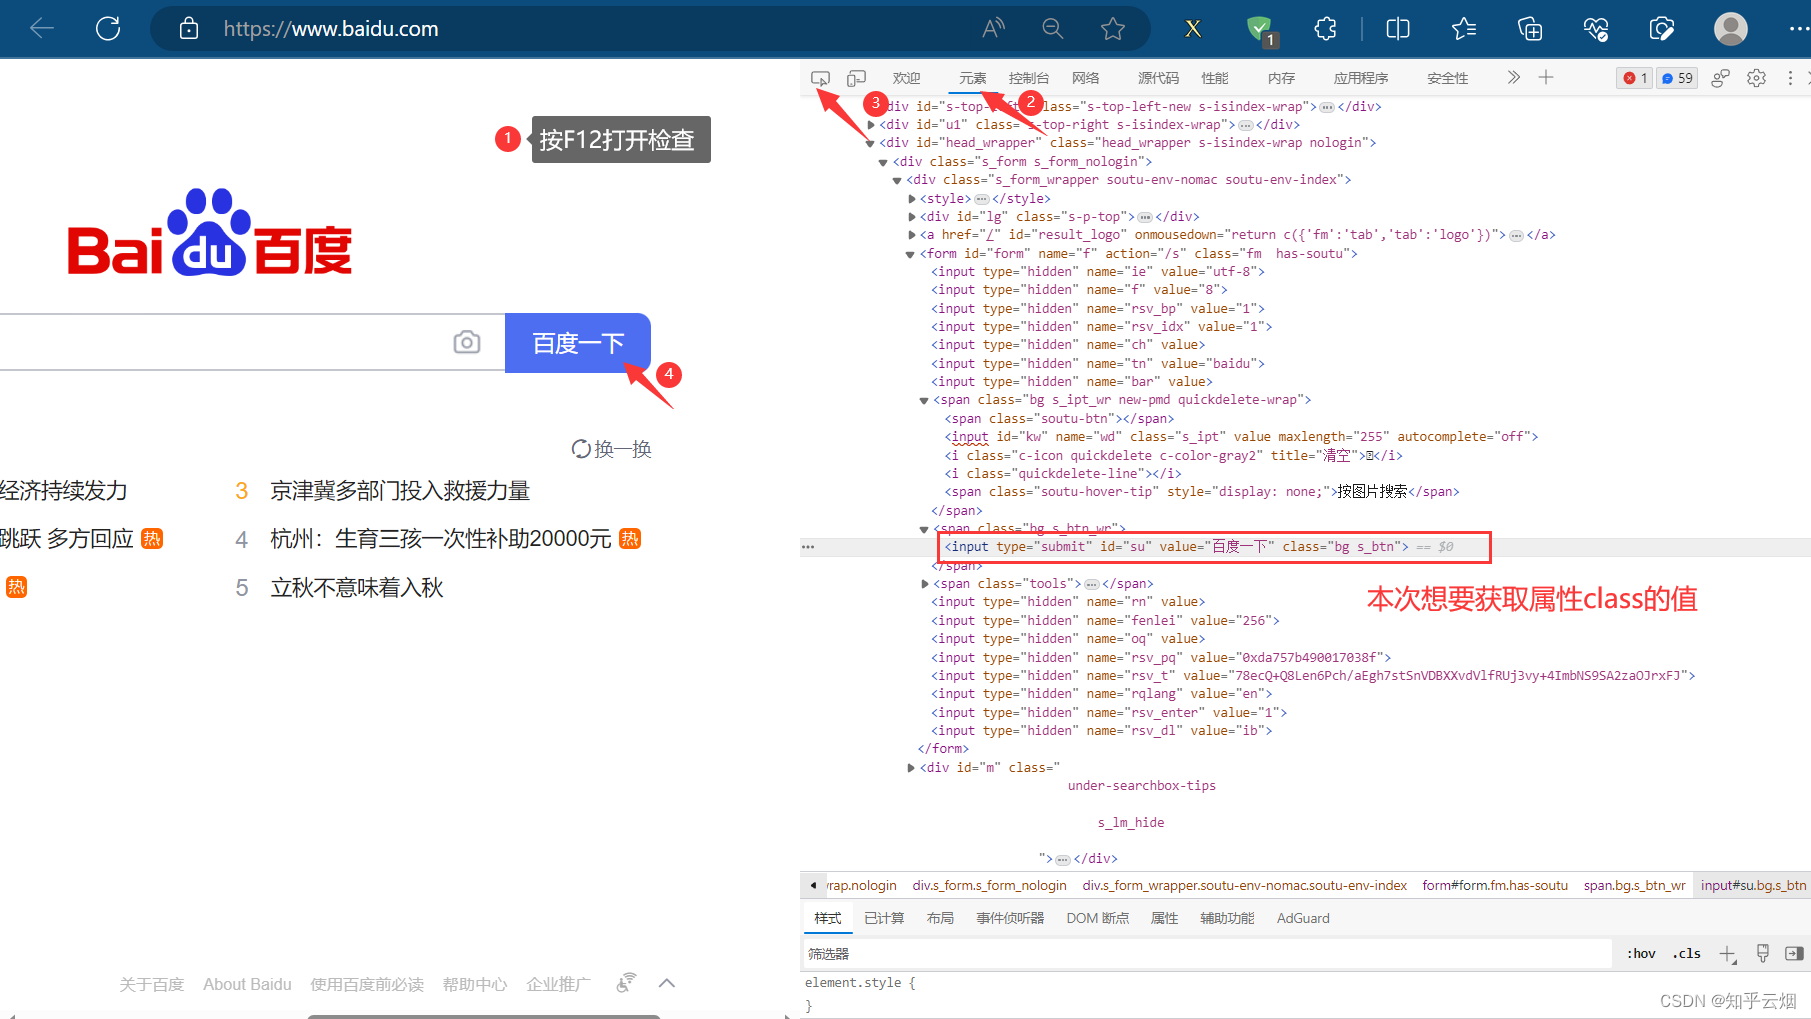Viewport: 1811px width, 1019px height.
Task: Open the AdGuard green shield extension
Action: click(x=1260, y=29)
